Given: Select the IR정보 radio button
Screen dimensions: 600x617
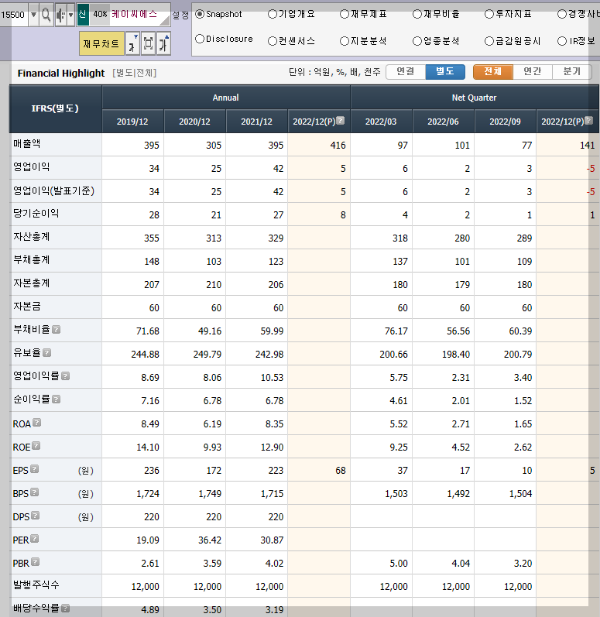Looking at the screenshot, I should point(562,41).
